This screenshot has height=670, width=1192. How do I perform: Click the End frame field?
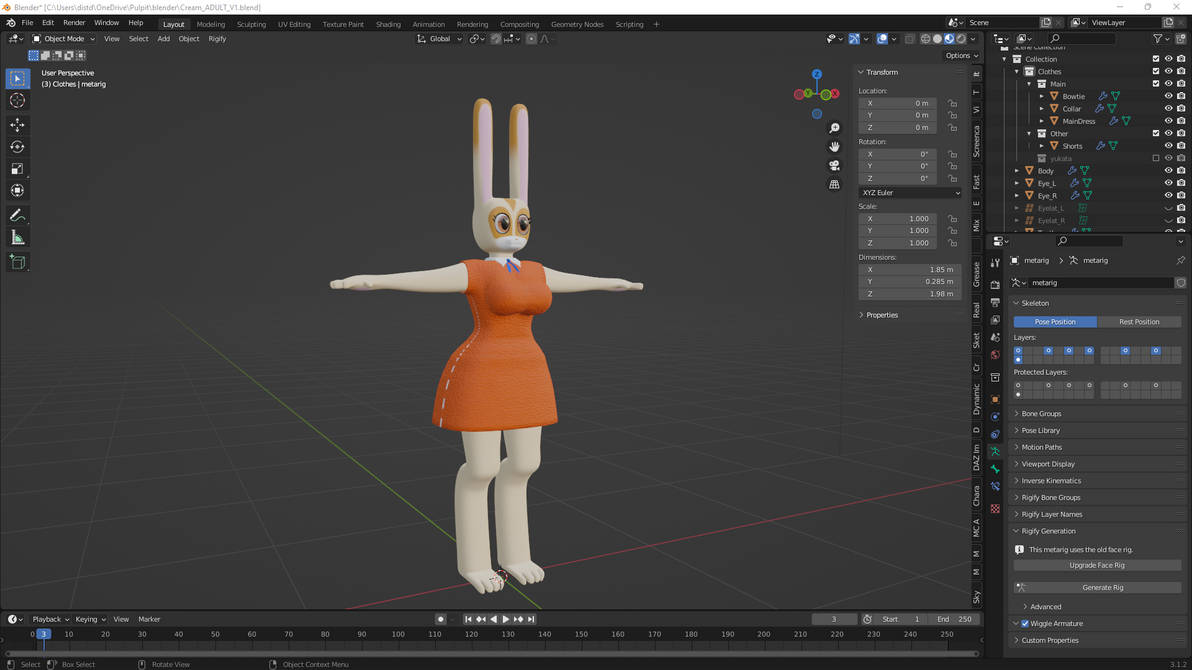(955, 620)
